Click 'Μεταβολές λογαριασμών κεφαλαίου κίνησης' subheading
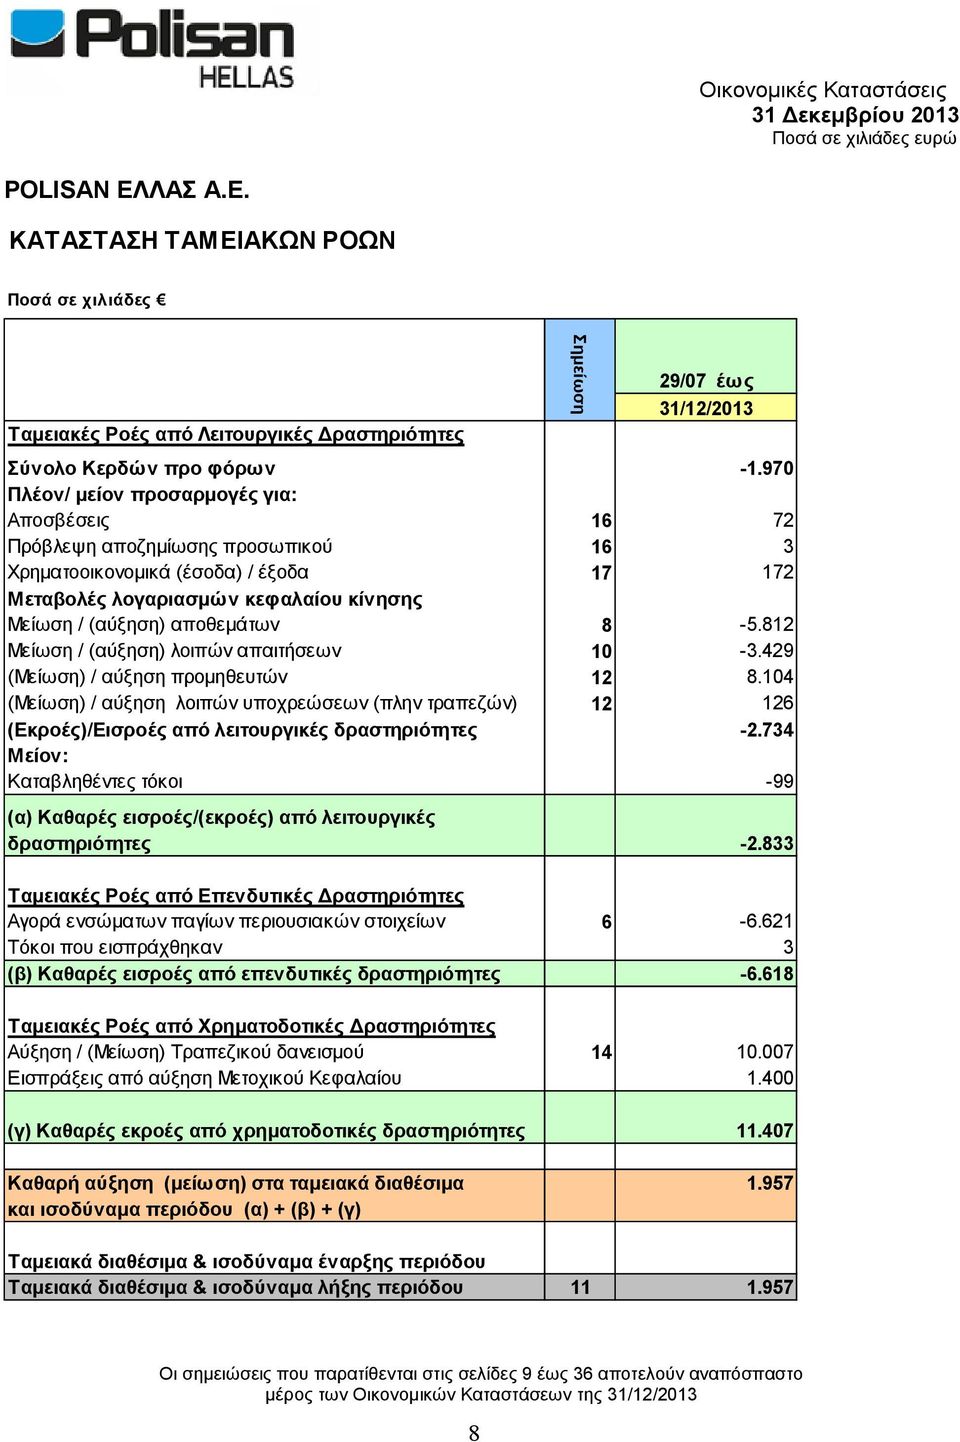 click(215, 599)
